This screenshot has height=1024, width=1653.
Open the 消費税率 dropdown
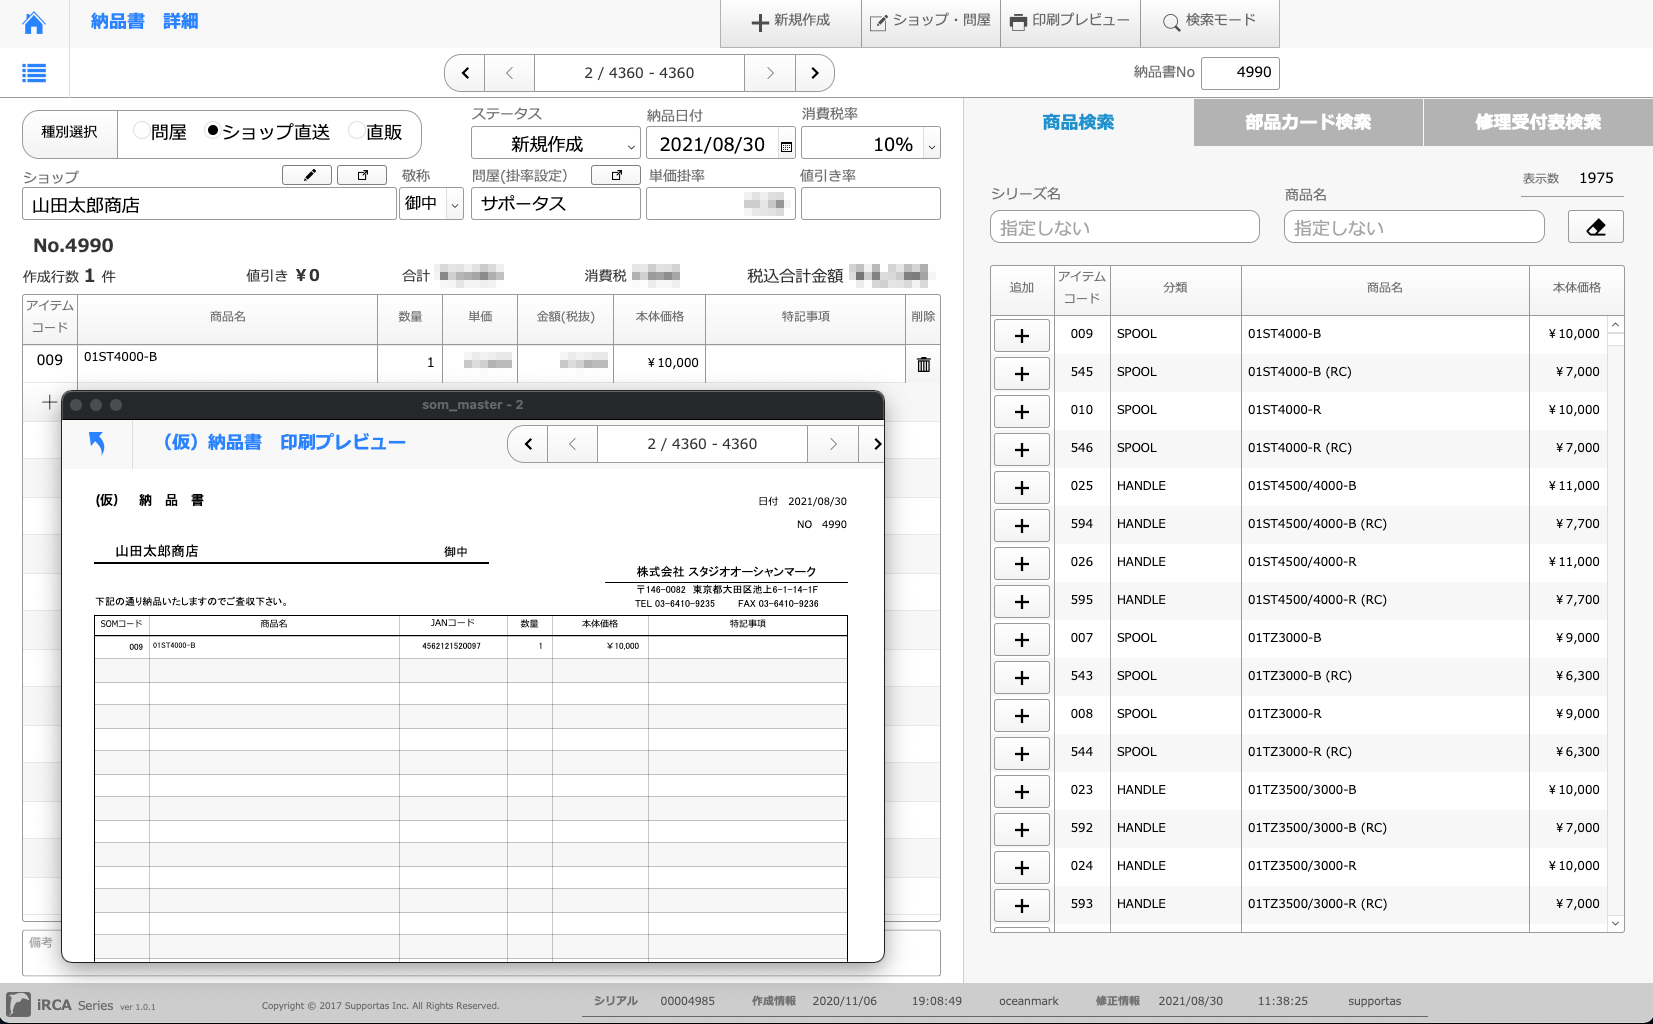point(931,146)
